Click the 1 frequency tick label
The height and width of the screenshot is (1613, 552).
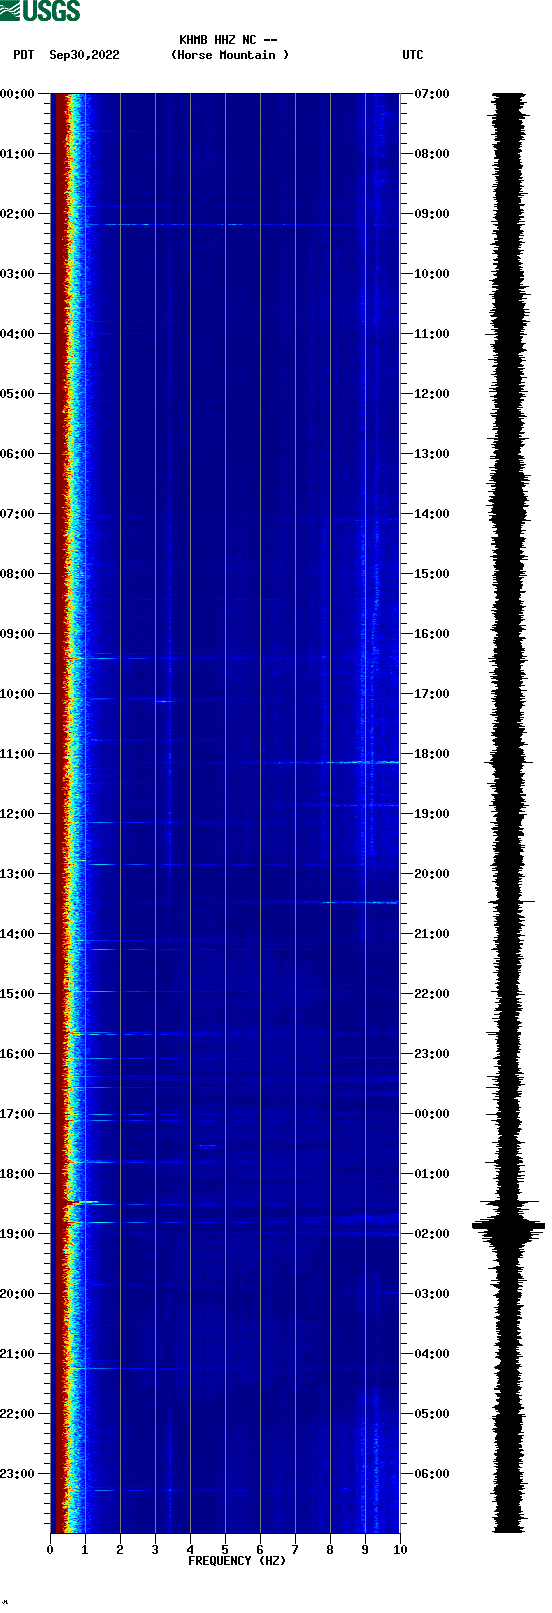coord(85,1550)
